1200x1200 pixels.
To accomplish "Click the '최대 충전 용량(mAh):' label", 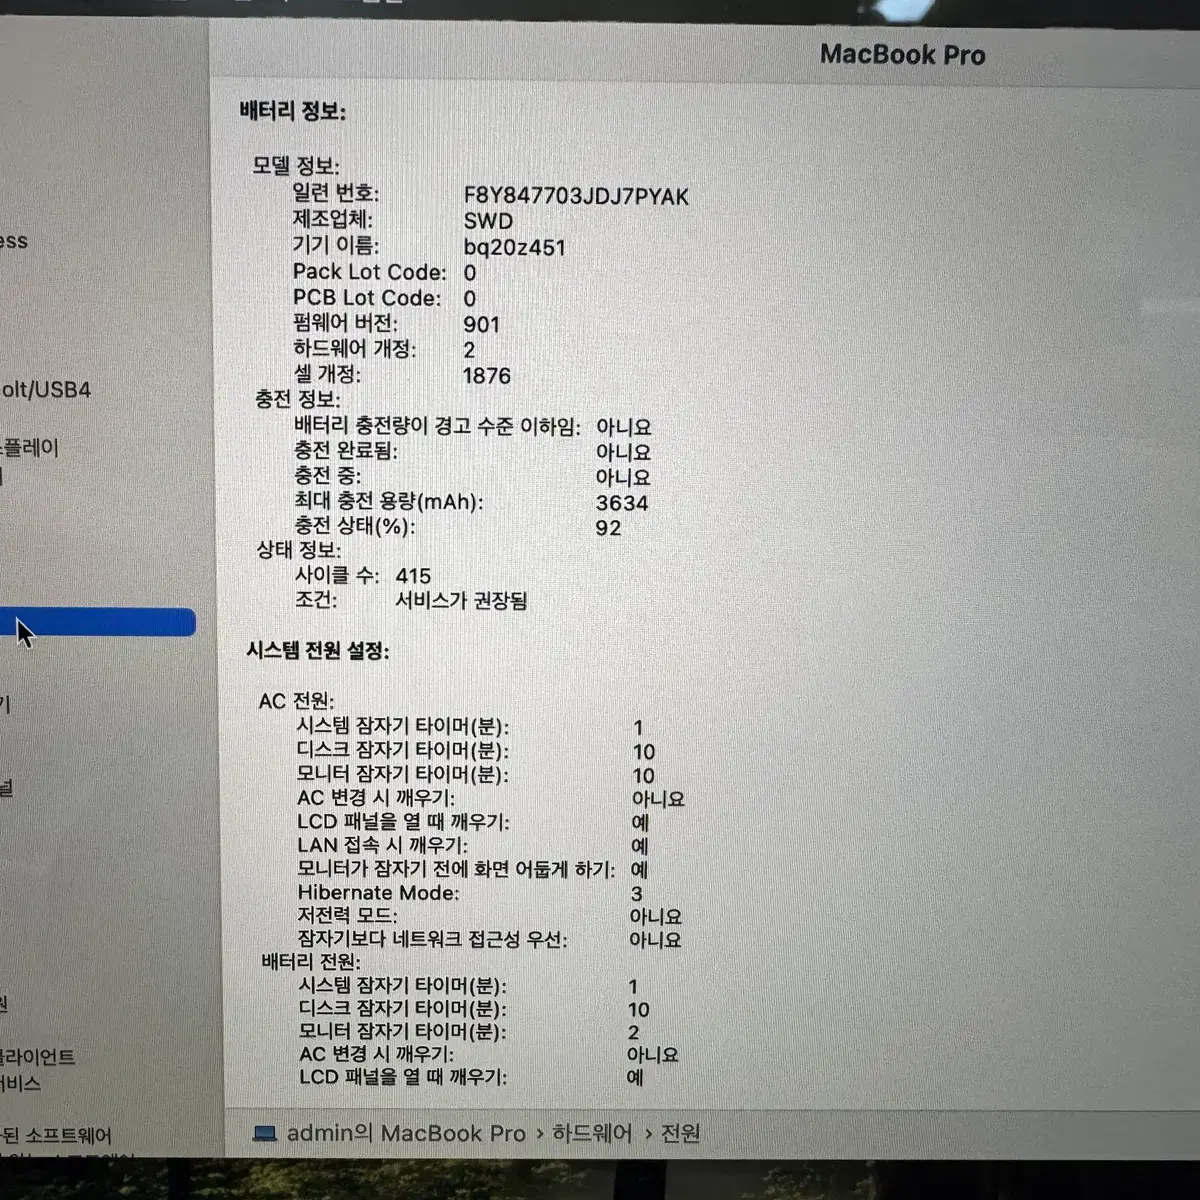I will pos(388,501).
